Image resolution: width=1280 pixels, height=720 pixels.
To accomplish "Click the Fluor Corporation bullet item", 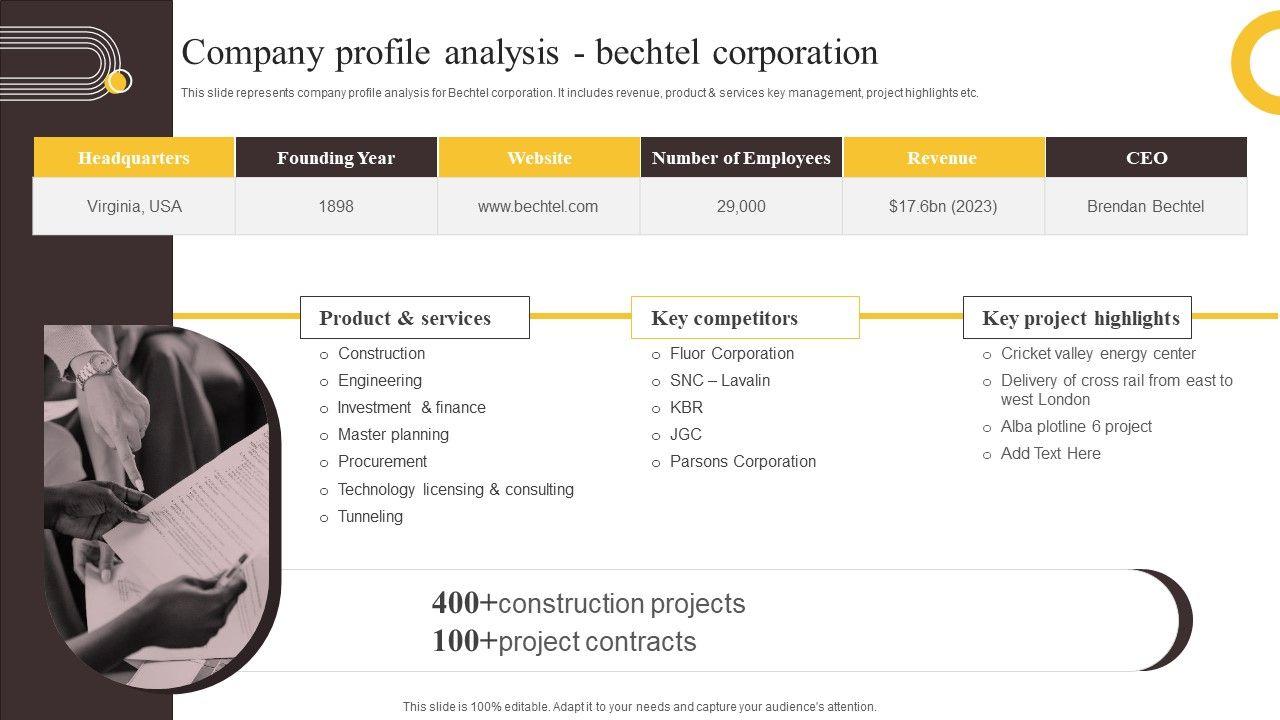I will pos(732,354).
